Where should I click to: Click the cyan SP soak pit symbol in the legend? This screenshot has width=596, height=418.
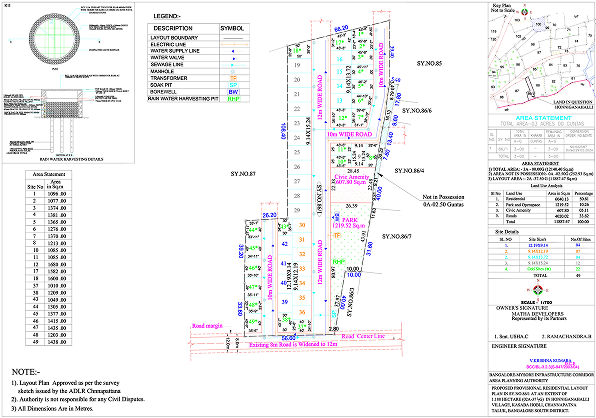pos(233,85)
